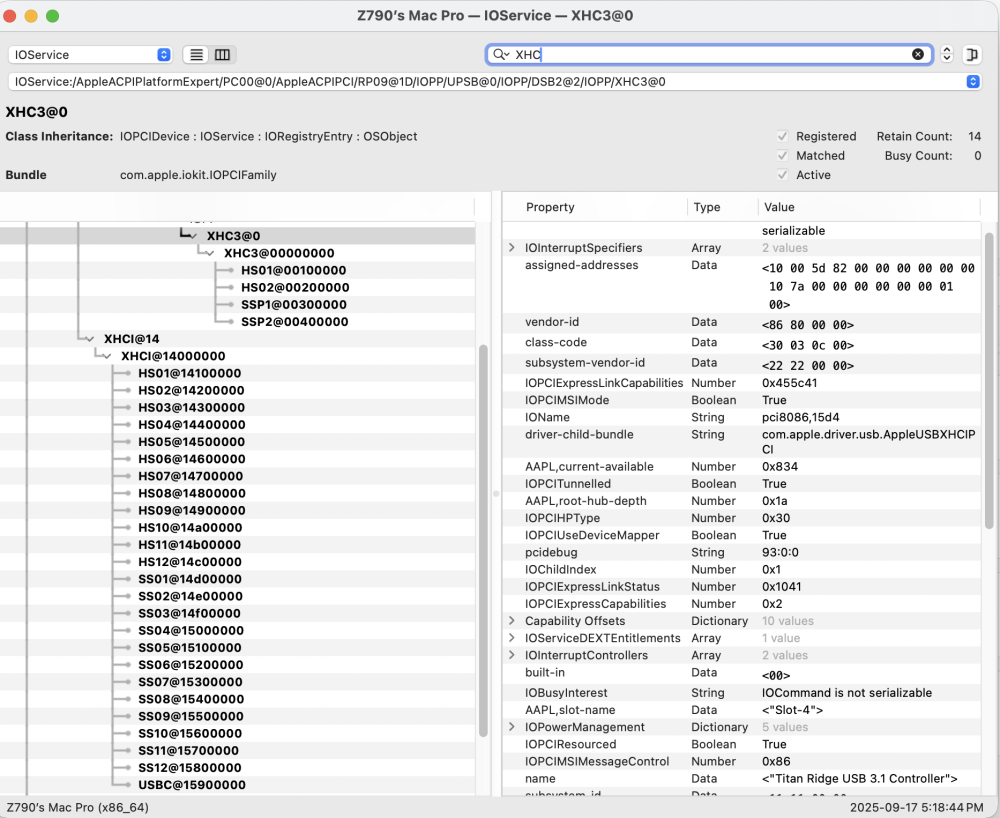Expand the IOInterruptSpecifiers property

(511, 247)
